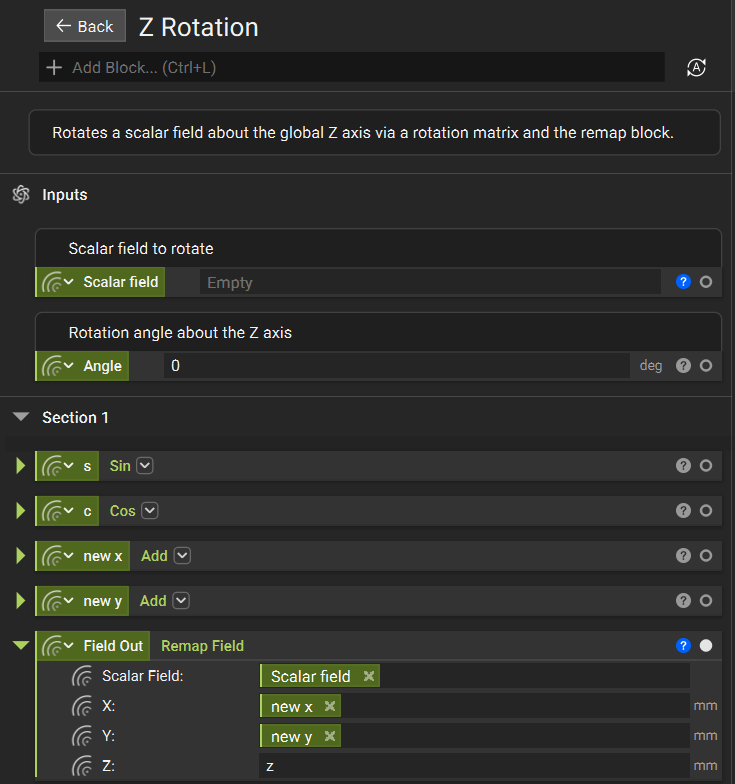Click the help icon on new x block
The width and height of the screenshot is (735, 784).
pyautogui.click(x=684, y=556)
